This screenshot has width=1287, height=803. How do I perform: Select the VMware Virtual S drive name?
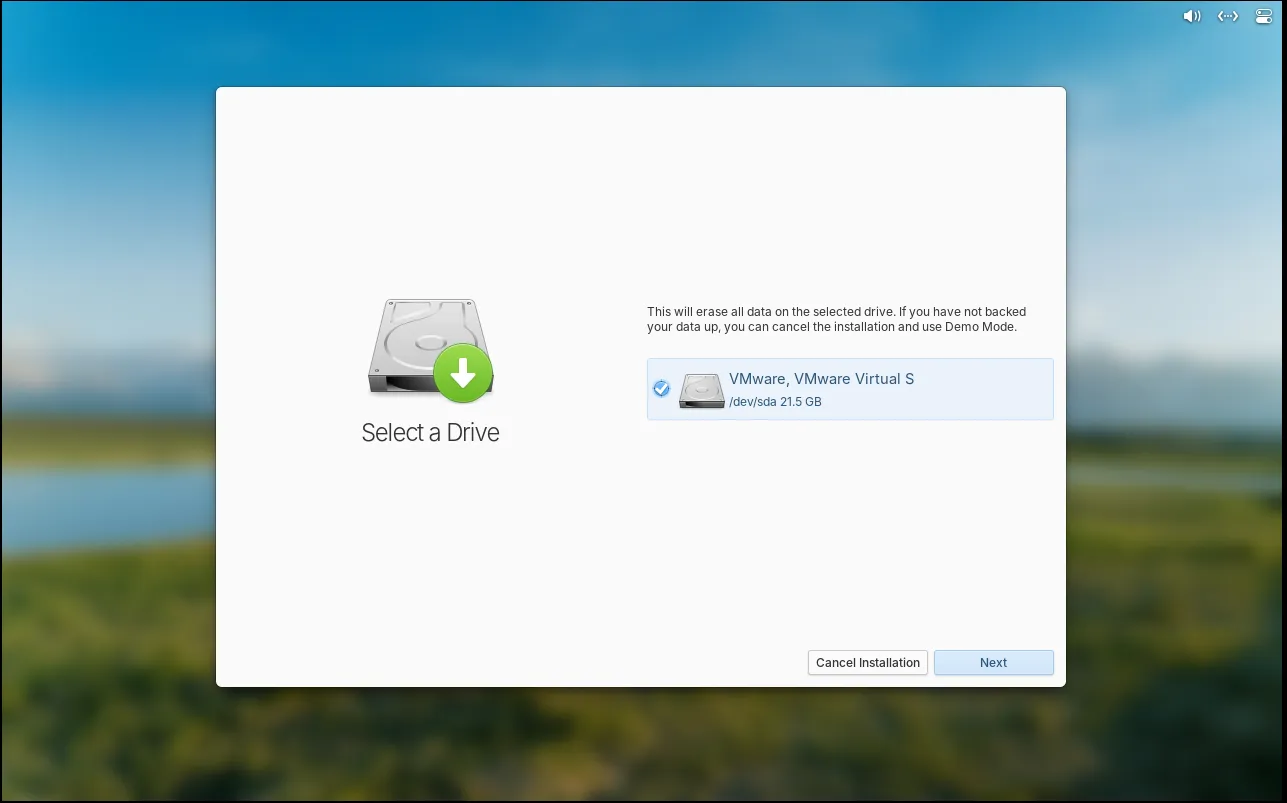tap(821, 379)
